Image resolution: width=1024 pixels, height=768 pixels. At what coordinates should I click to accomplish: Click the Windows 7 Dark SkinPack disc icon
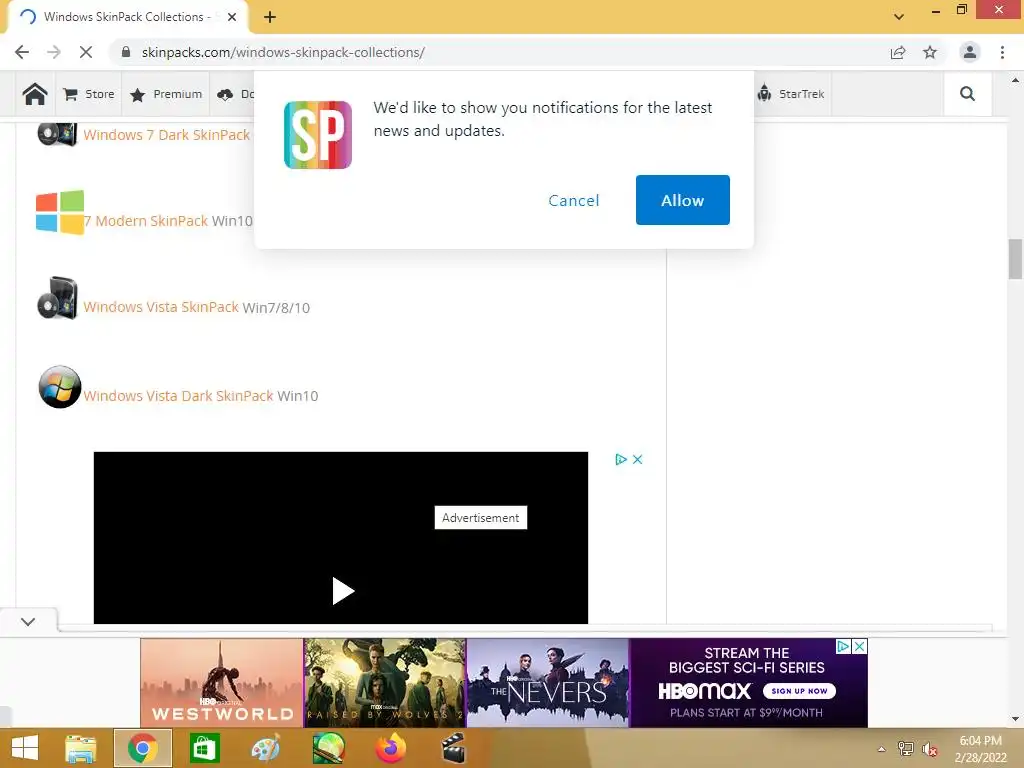[57, 134]
